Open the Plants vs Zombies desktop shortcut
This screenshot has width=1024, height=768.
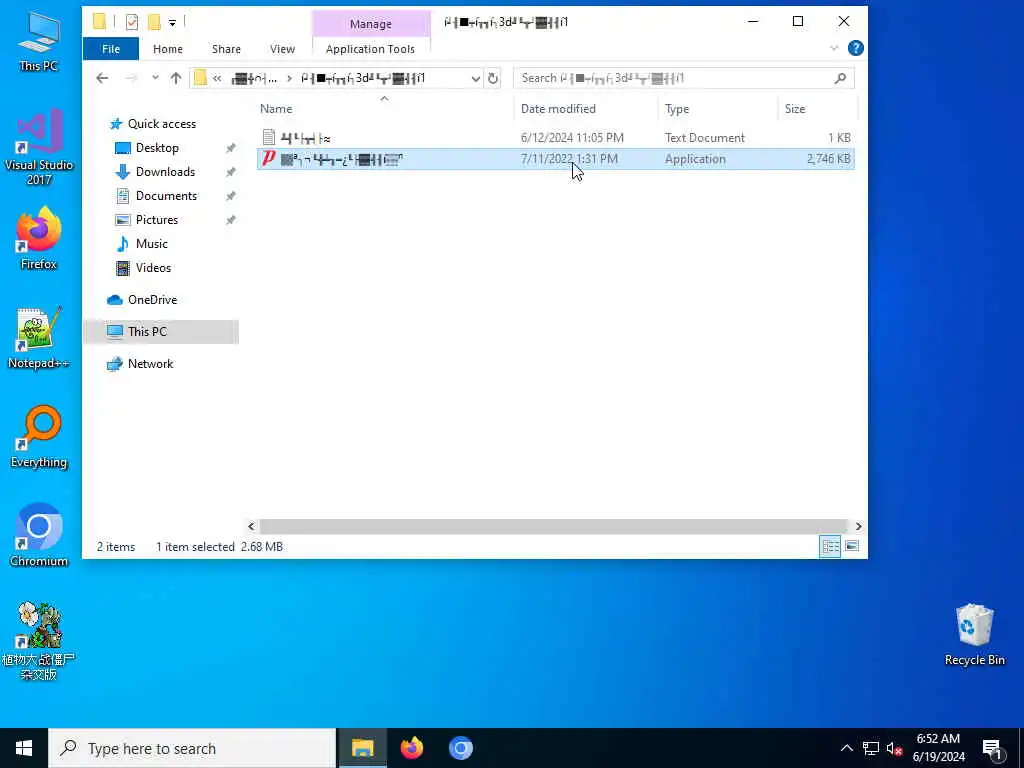[39, 641]
